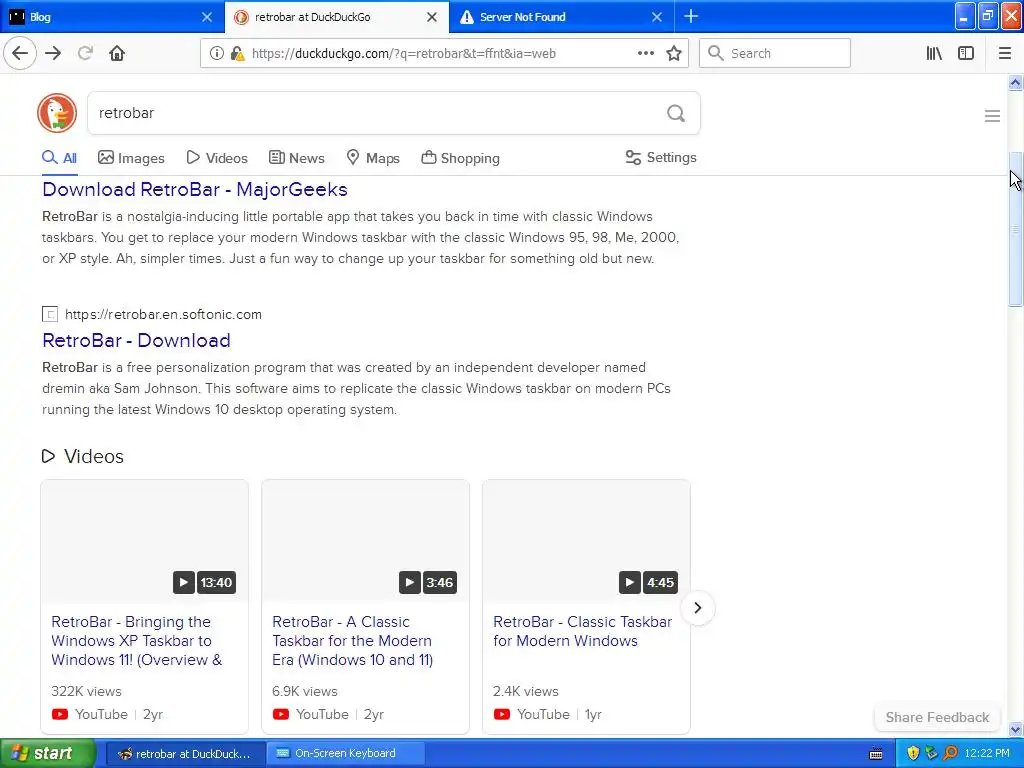Close the Blog tab
1024x768 pixels.
[x=206, y=17]
